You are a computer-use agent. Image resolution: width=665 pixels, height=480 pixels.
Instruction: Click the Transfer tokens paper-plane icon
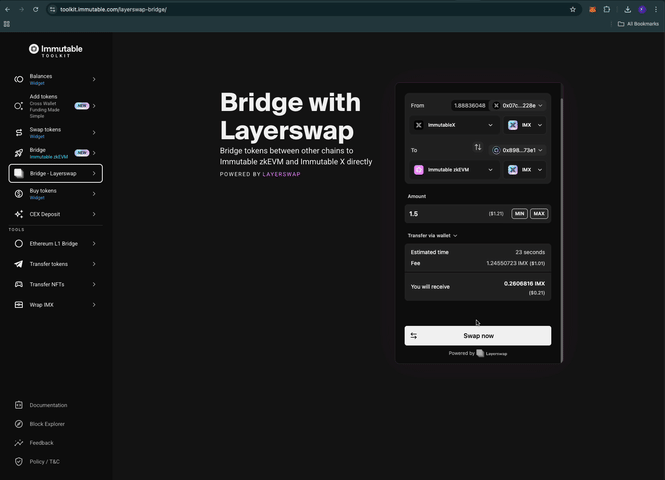(x=19, y=264)
